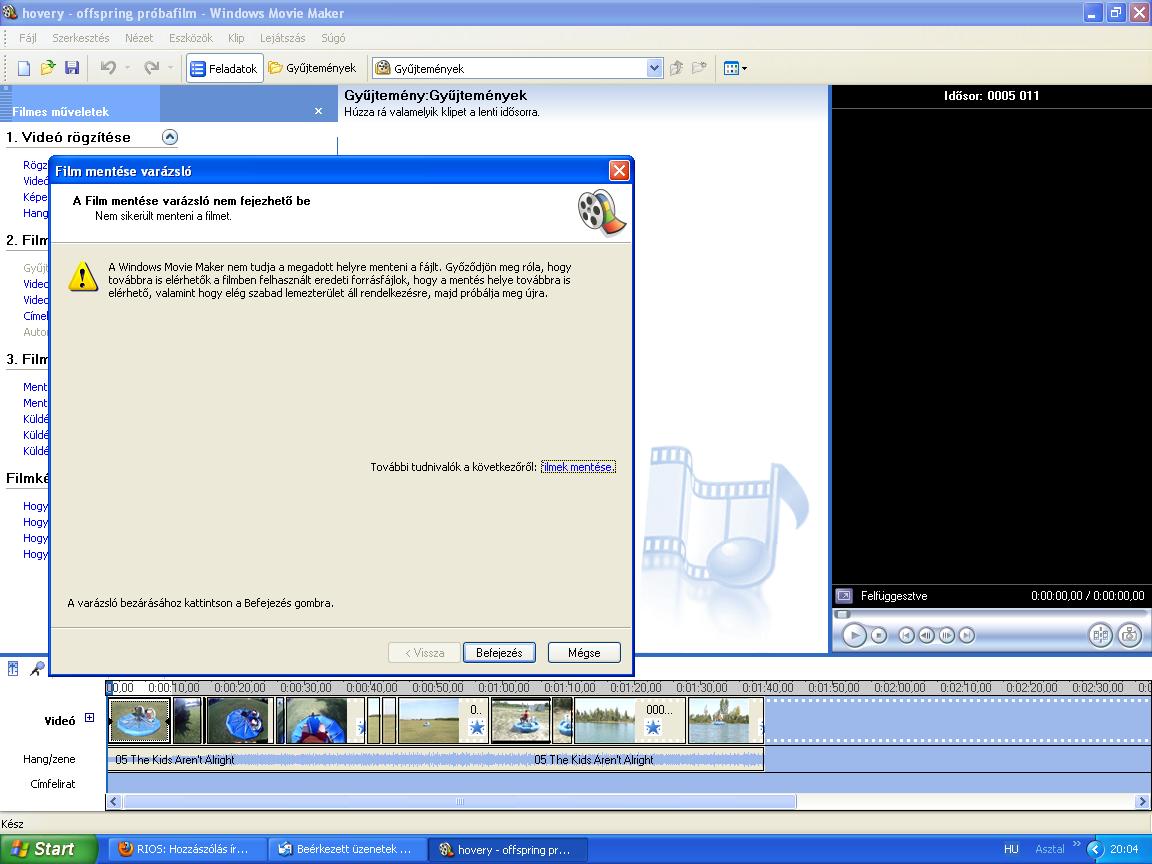Open the Fájl menu
Screen dimensions: 1152x864
[28, 38]
